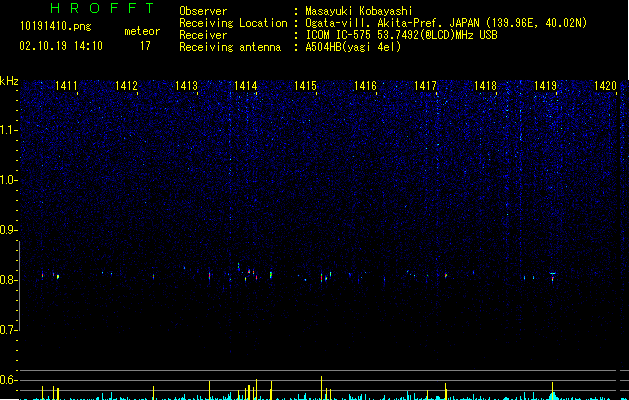Click the 1414 time axis marker
Viewport: 629px width, 400px height.
(246, 86)
